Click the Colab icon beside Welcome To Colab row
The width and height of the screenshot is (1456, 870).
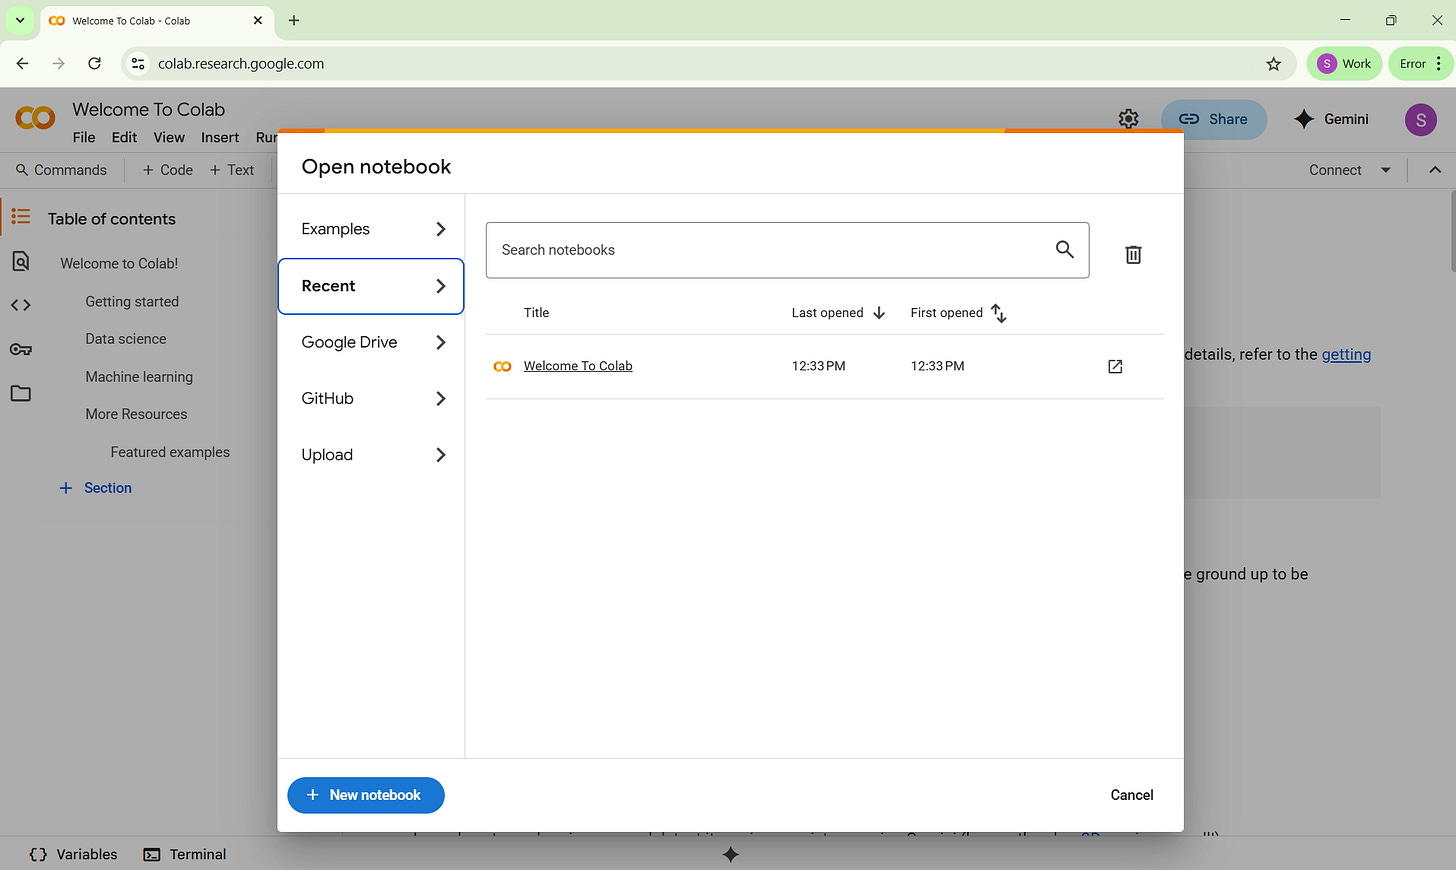coord(503,366)
